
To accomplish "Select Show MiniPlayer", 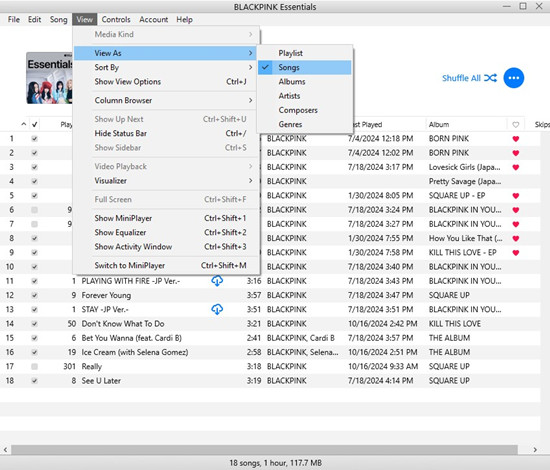I will click(166, 218).
